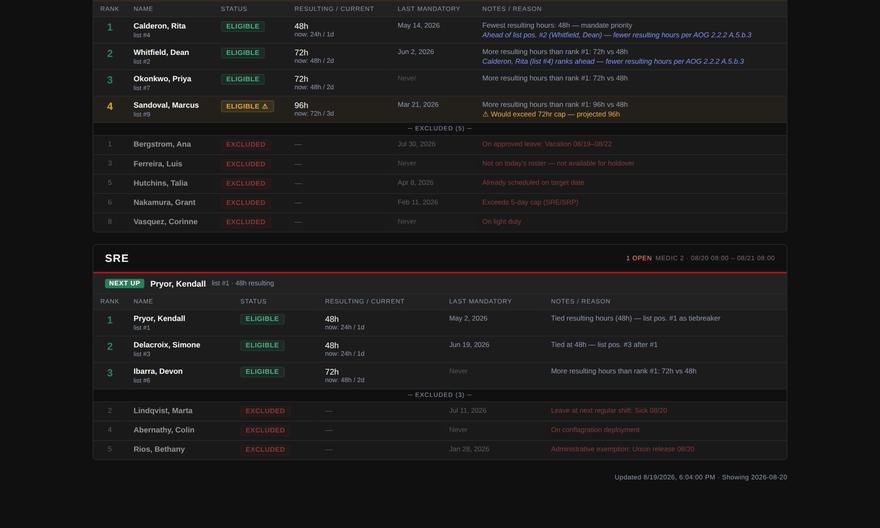Click EXCLUDED badge for Rios, Bethany

(265, 449)
